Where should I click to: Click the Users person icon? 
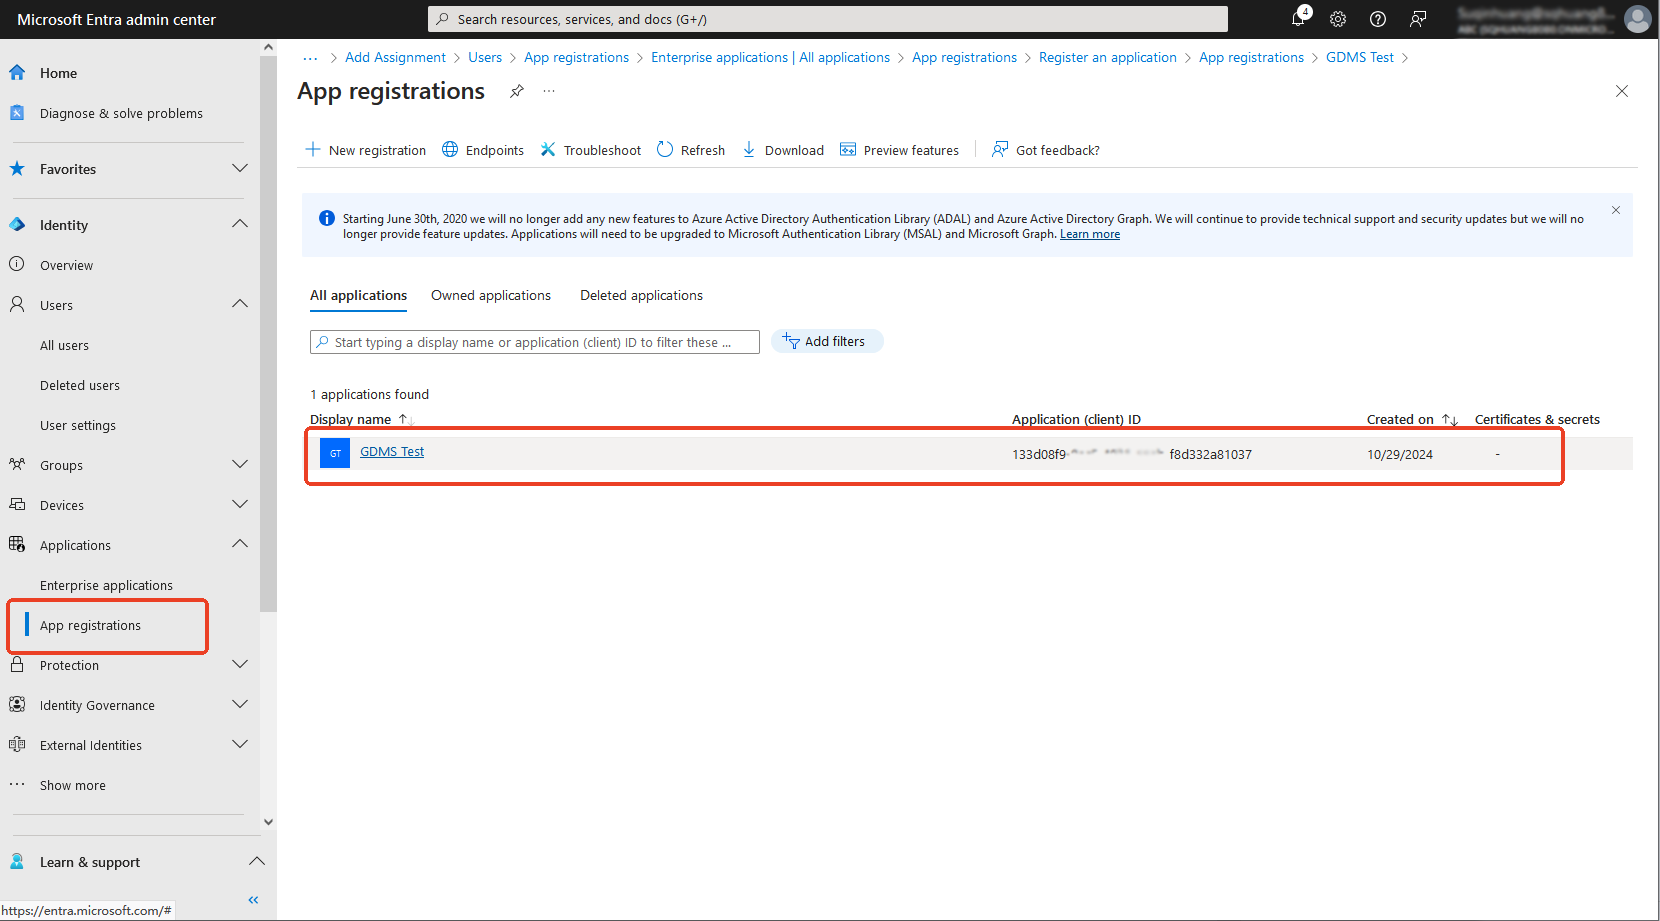(x=17, y=305)
